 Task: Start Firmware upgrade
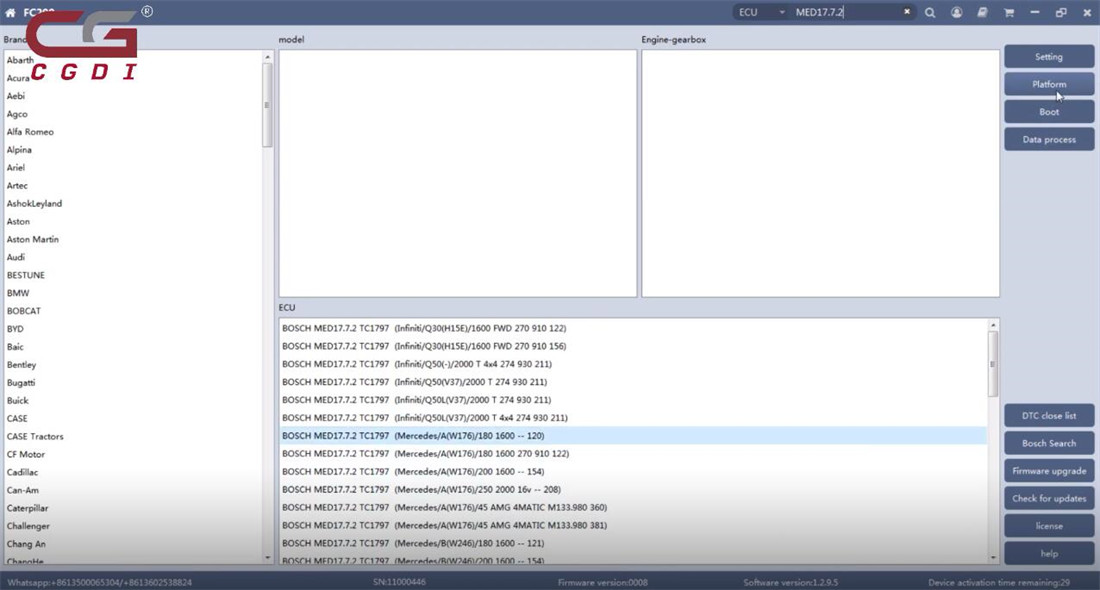1049,471
